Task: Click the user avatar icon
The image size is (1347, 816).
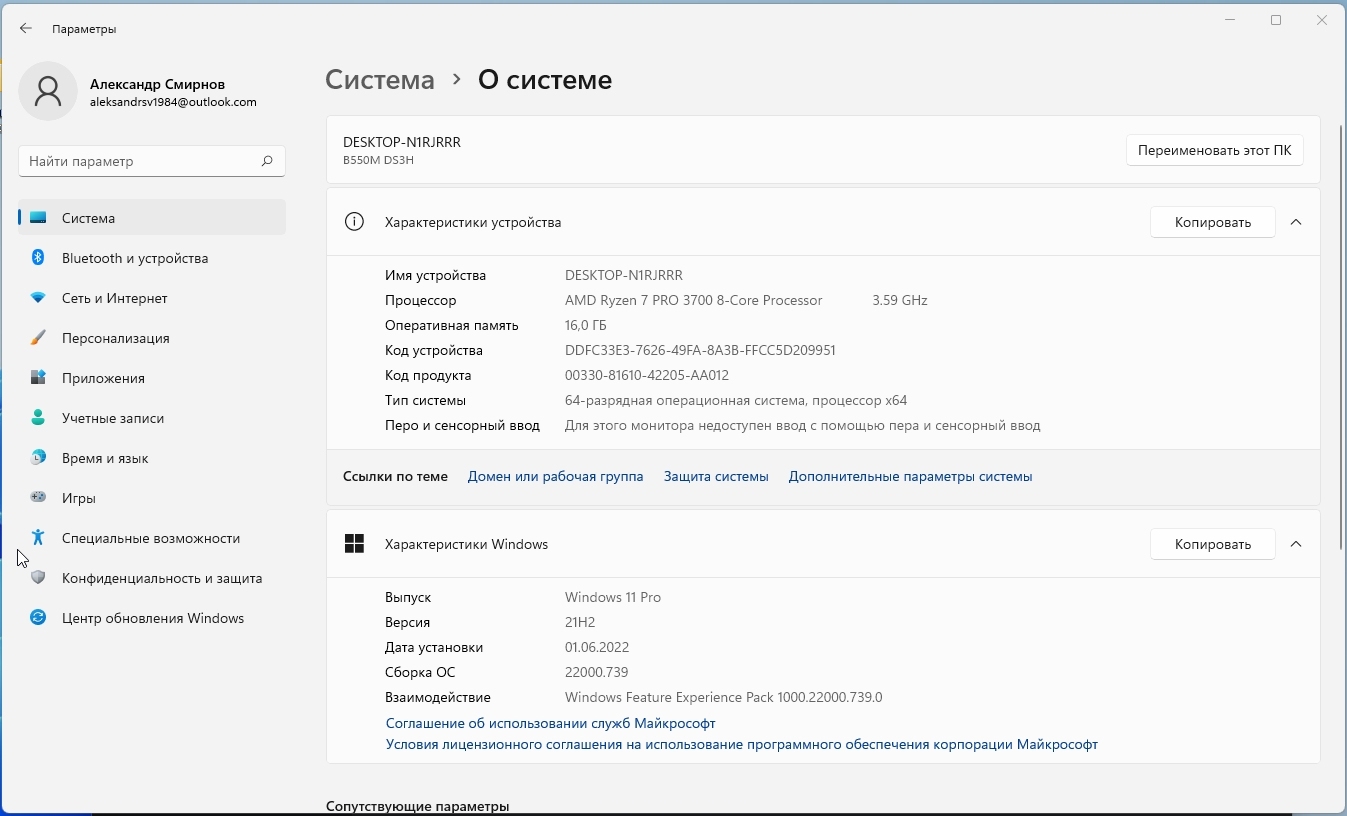Action: tap(48, 91)
